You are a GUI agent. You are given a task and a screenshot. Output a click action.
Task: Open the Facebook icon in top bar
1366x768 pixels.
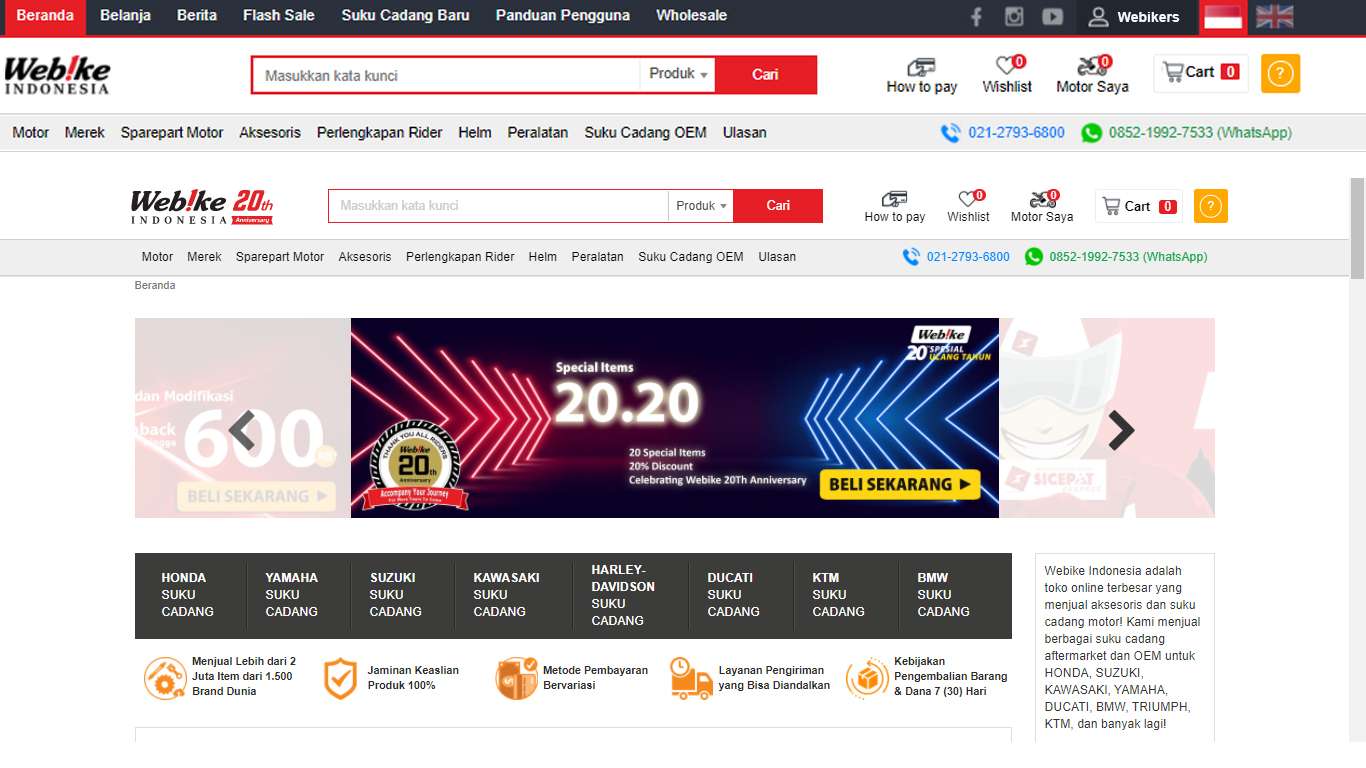[x=976, y=17]
